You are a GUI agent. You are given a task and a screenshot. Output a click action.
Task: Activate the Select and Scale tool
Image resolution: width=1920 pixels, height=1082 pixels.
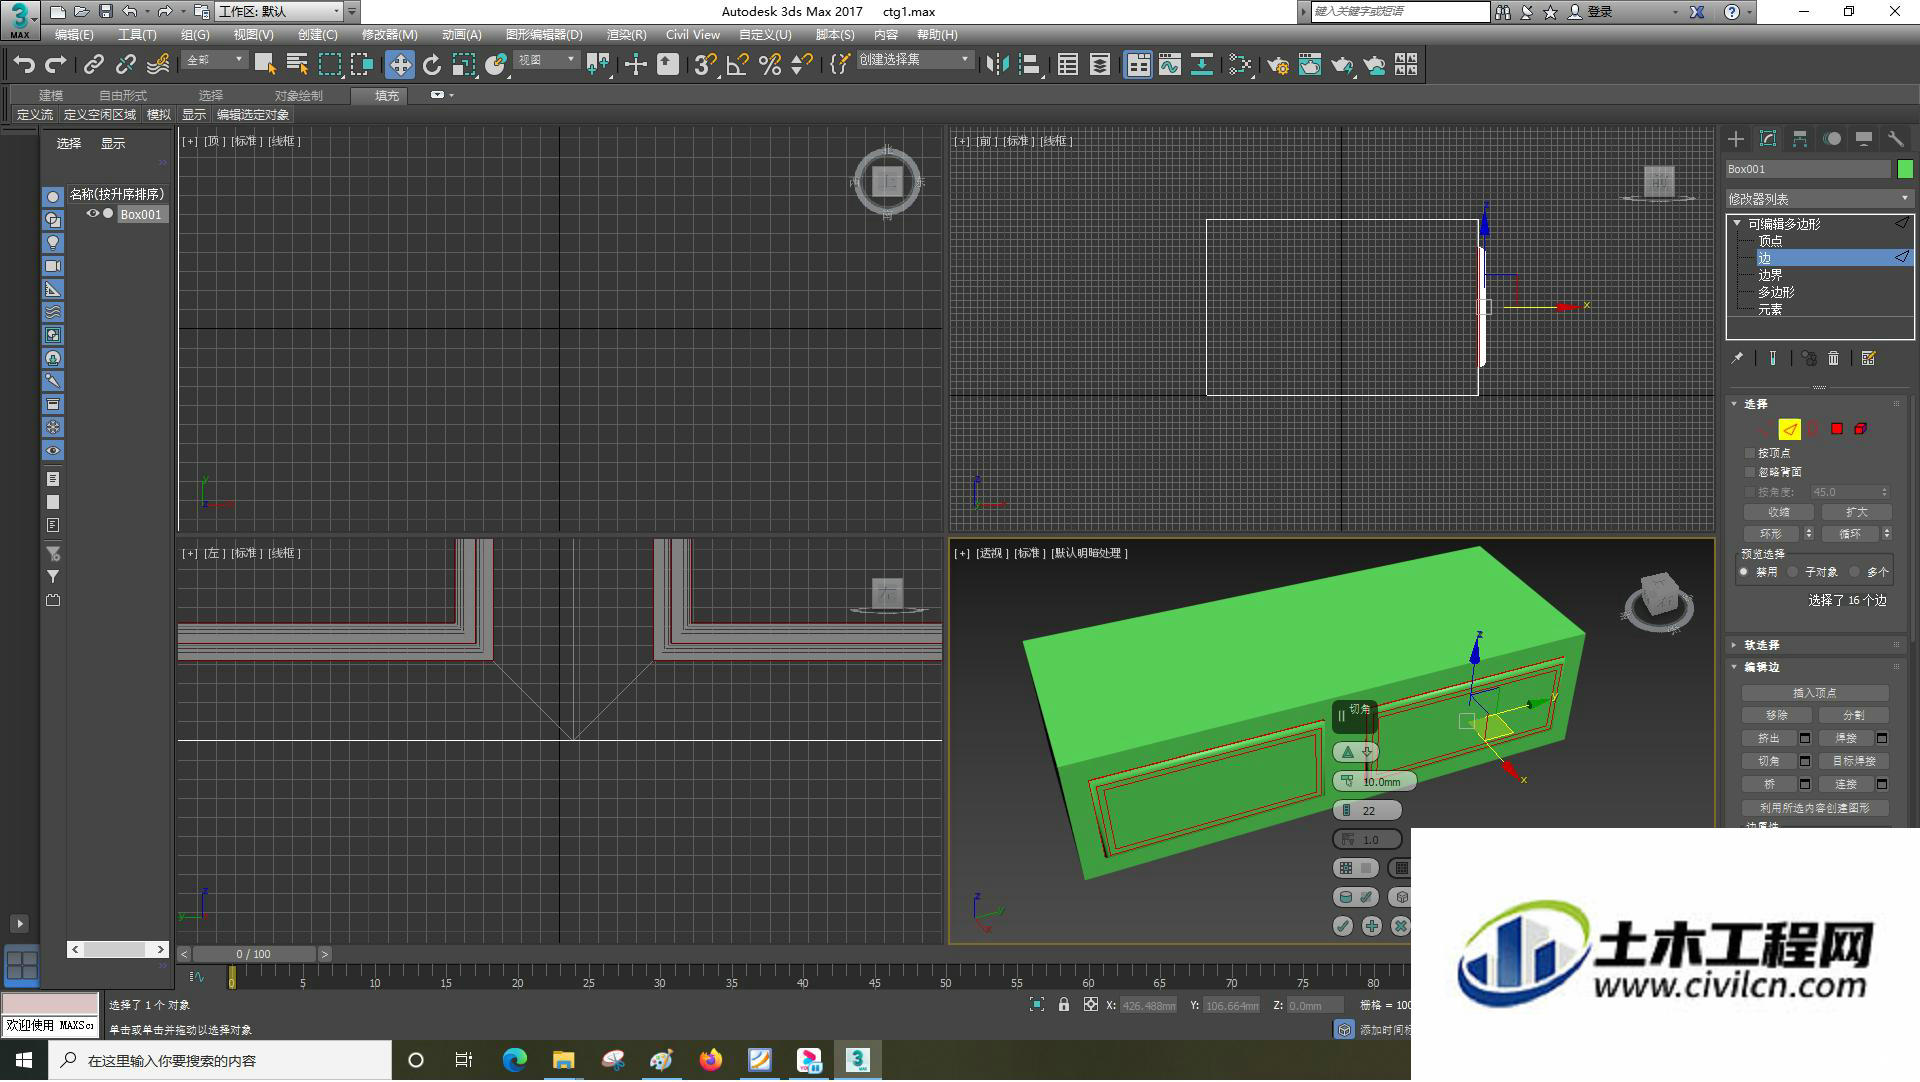pos(464,65)
